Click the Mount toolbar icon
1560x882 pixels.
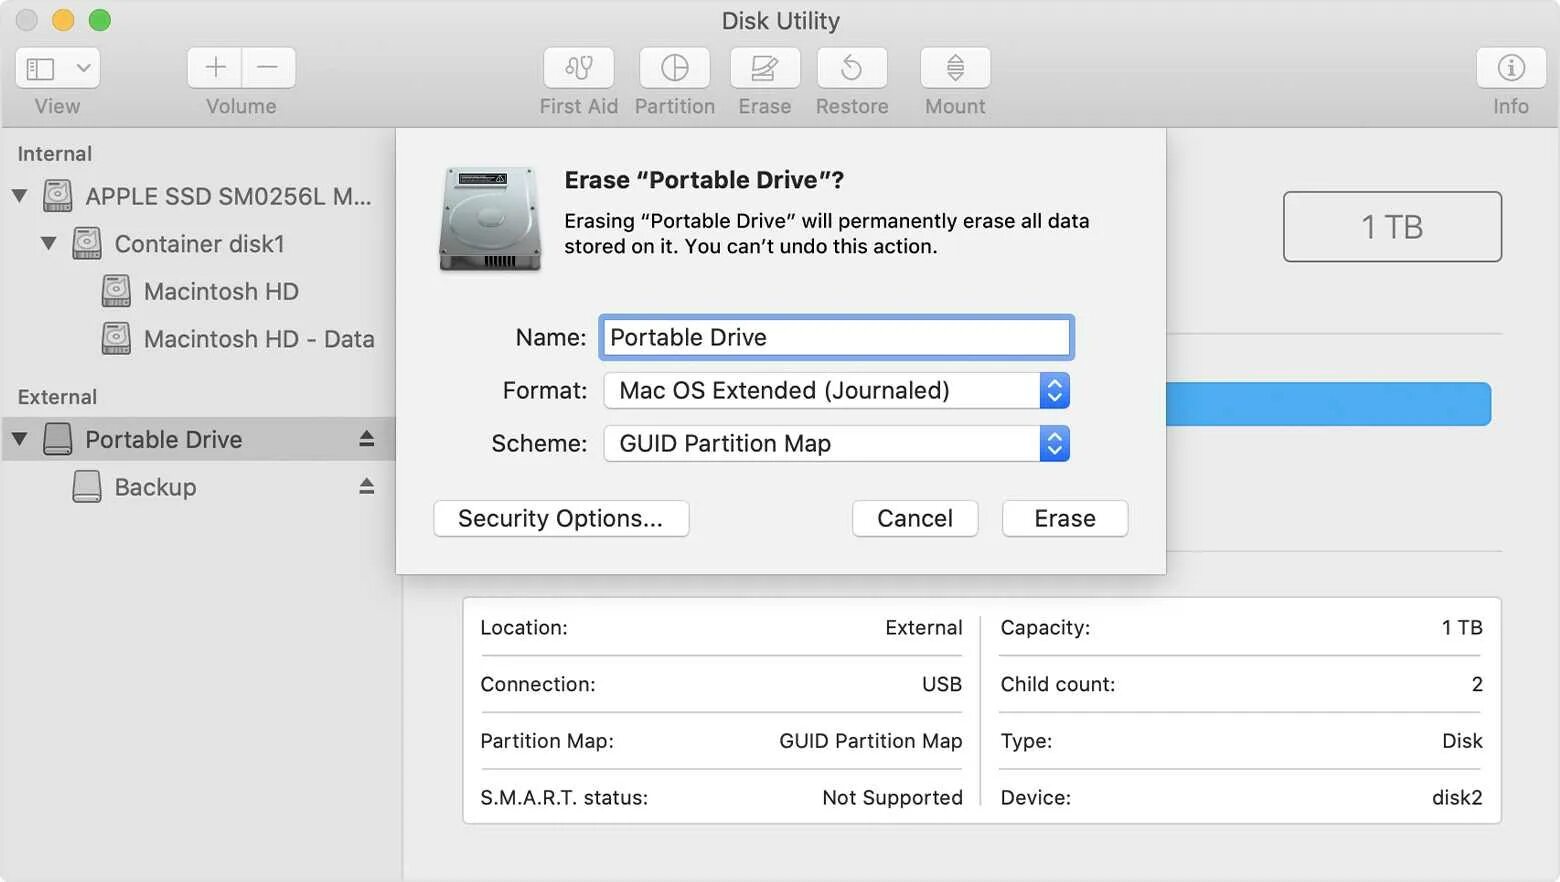(955, 68)
